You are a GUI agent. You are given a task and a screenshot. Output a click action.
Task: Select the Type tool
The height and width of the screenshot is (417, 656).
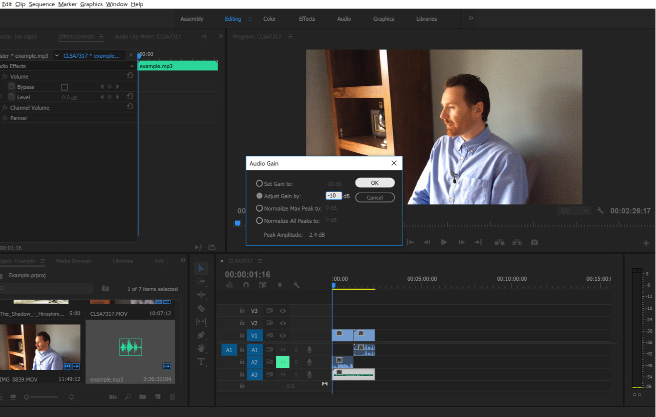pos(201,361)
